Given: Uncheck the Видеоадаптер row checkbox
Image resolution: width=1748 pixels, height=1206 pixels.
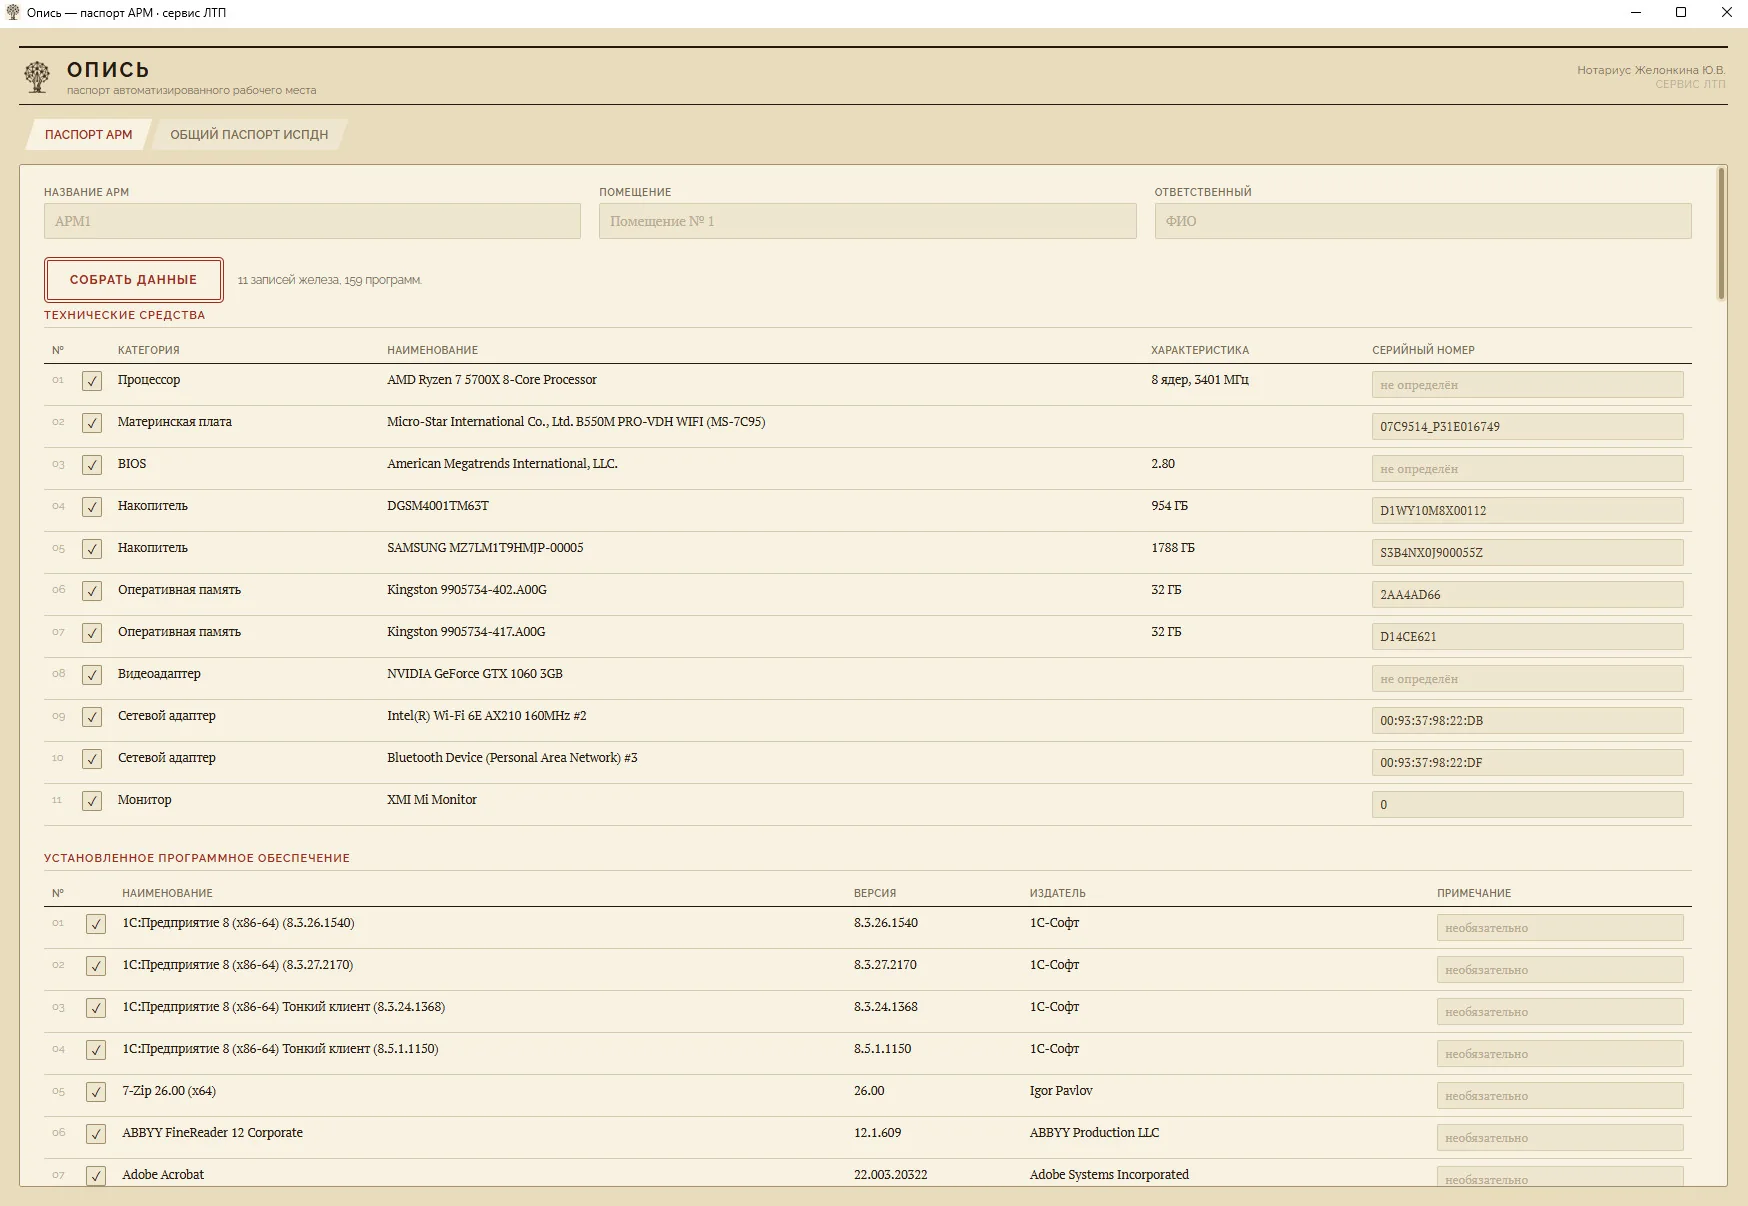Looking at the screenshot, I should coord(92,675).
